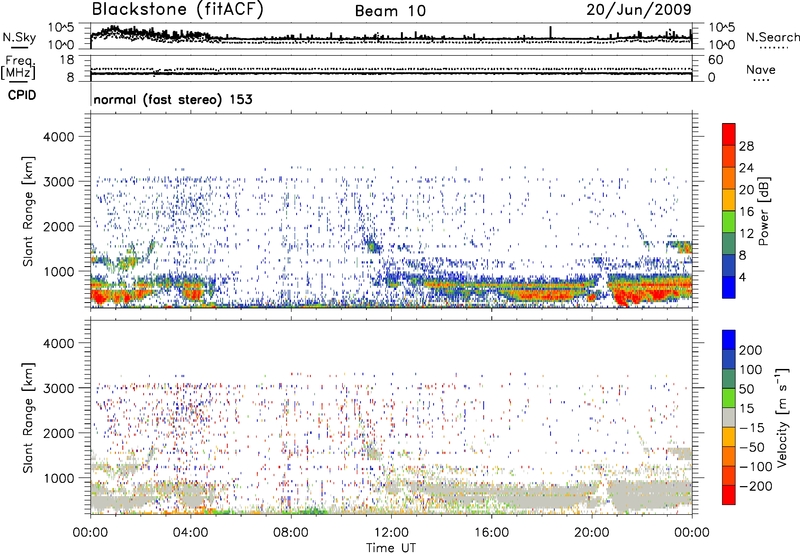
Task: Click the date 20/Jun/2009
Action: (639, 9)
